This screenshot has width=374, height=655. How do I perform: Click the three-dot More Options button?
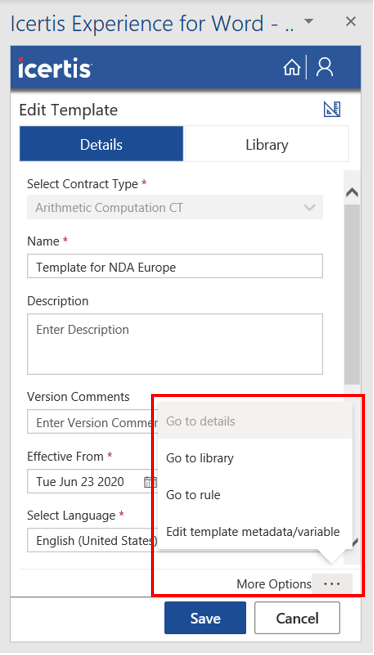click(x=332, y=584)
